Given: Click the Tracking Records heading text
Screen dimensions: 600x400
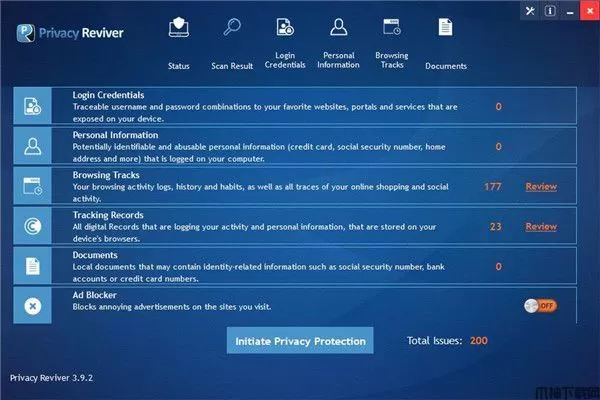Looking at the screenshot, I should pos(108,215).
